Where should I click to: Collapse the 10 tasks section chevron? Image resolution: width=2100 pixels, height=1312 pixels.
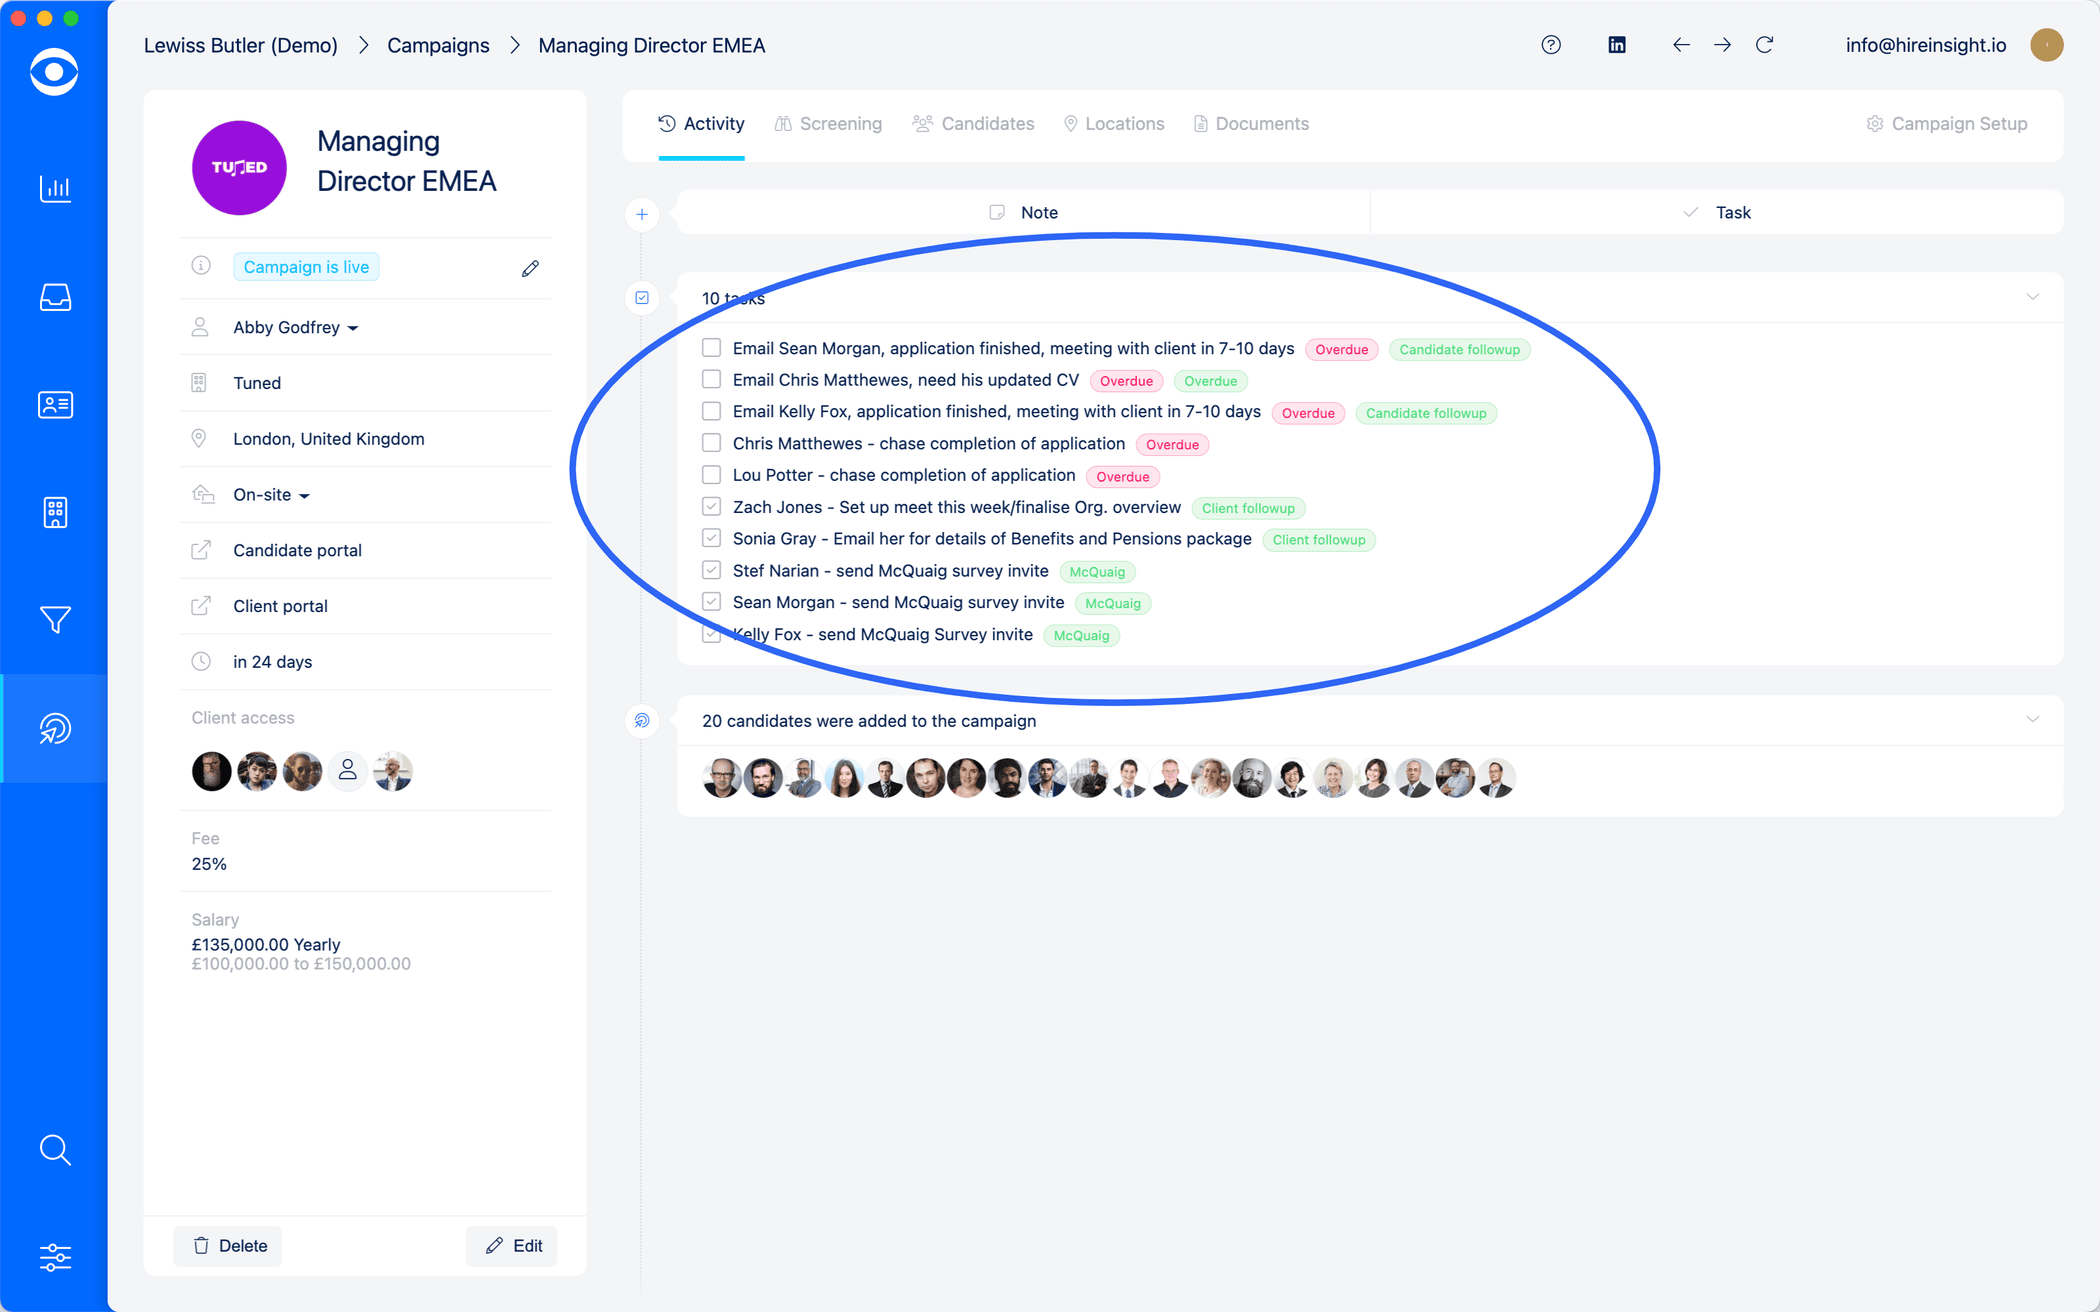pos(2032,297)
